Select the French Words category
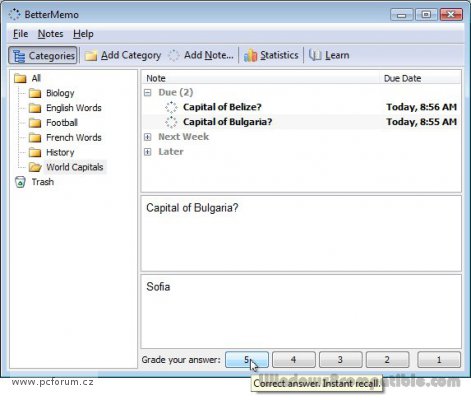The width and height of the screenshot is (471, 400). (x=74, y=137)
